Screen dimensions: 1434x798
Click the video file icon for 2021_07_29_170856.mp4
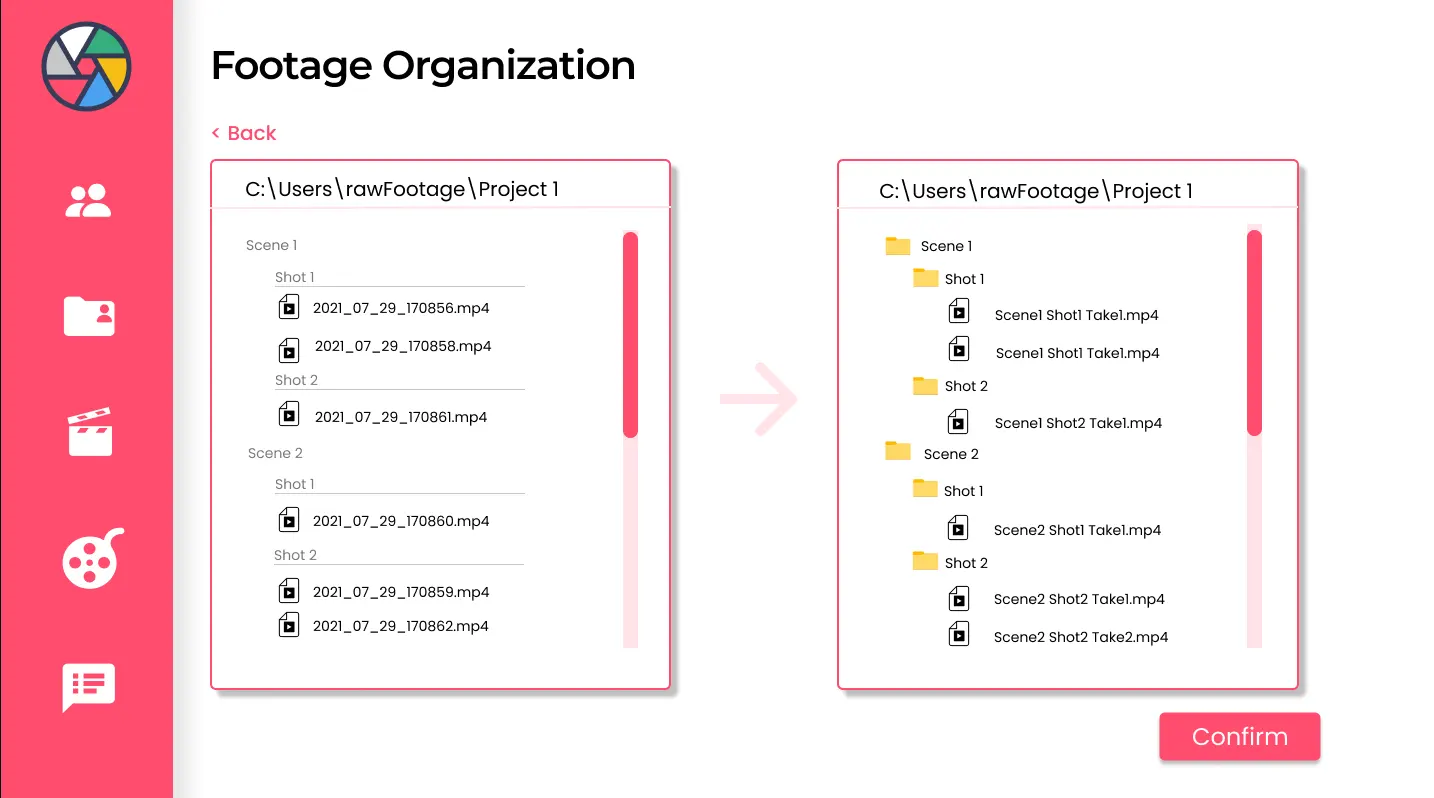289,307
